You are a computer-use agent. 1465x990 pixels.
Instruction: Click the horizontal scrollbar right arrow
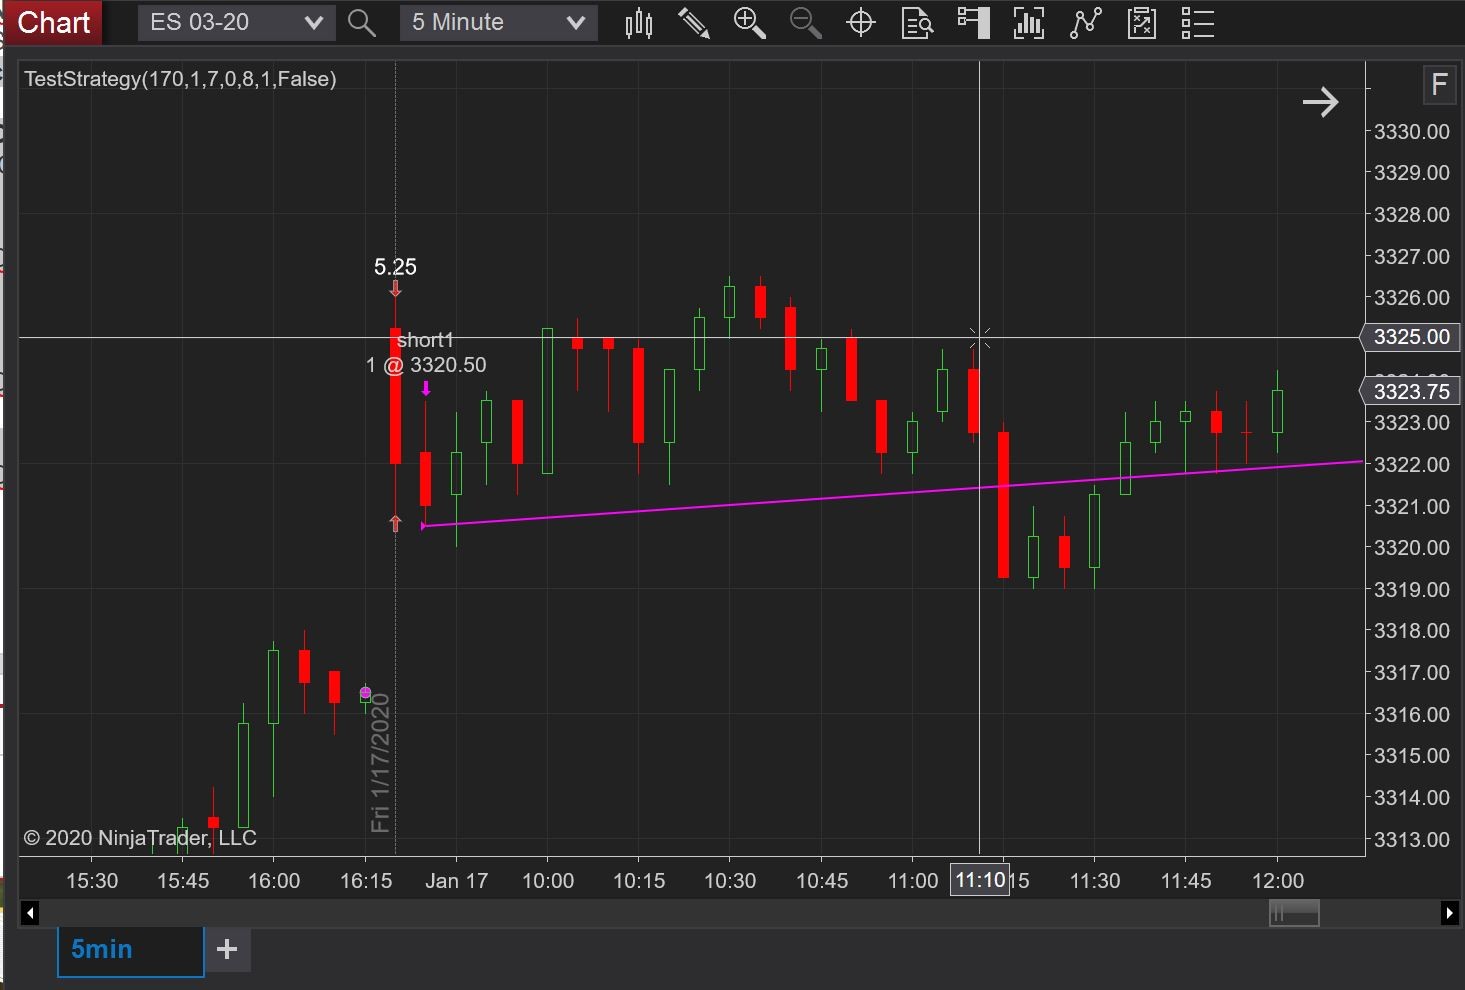click(1449, 913)
